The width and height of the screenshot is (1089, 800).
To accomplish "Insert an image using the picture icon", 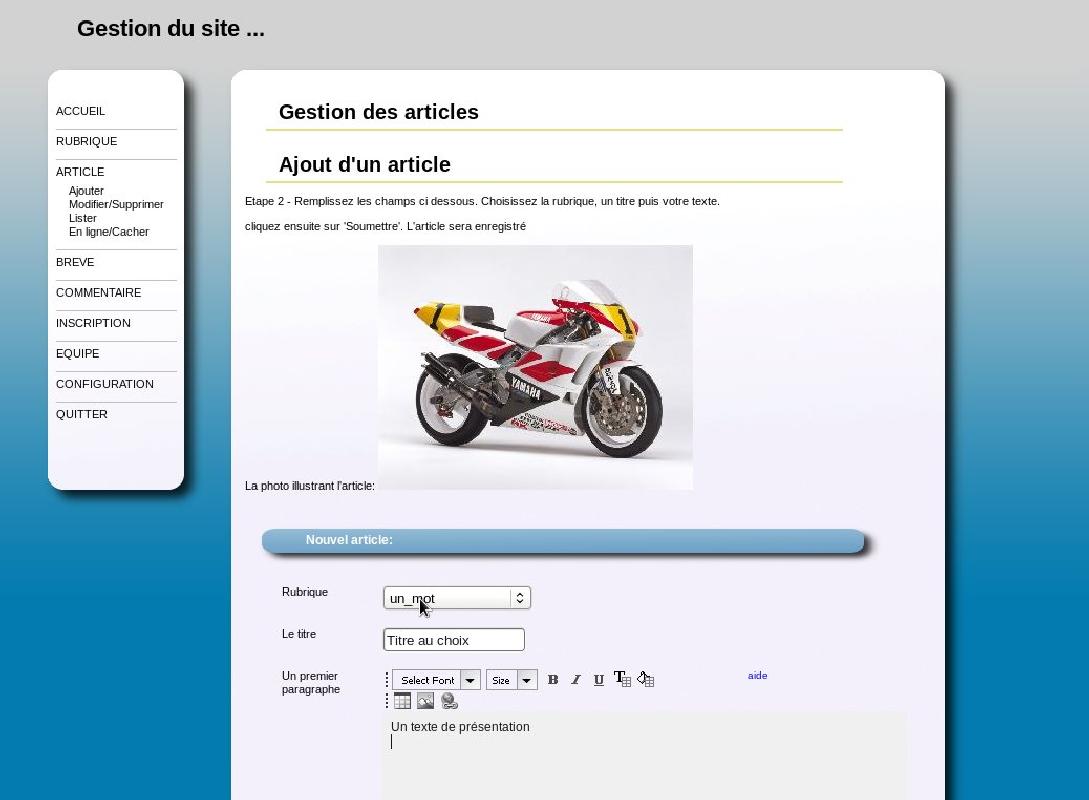I will [425, 701].
